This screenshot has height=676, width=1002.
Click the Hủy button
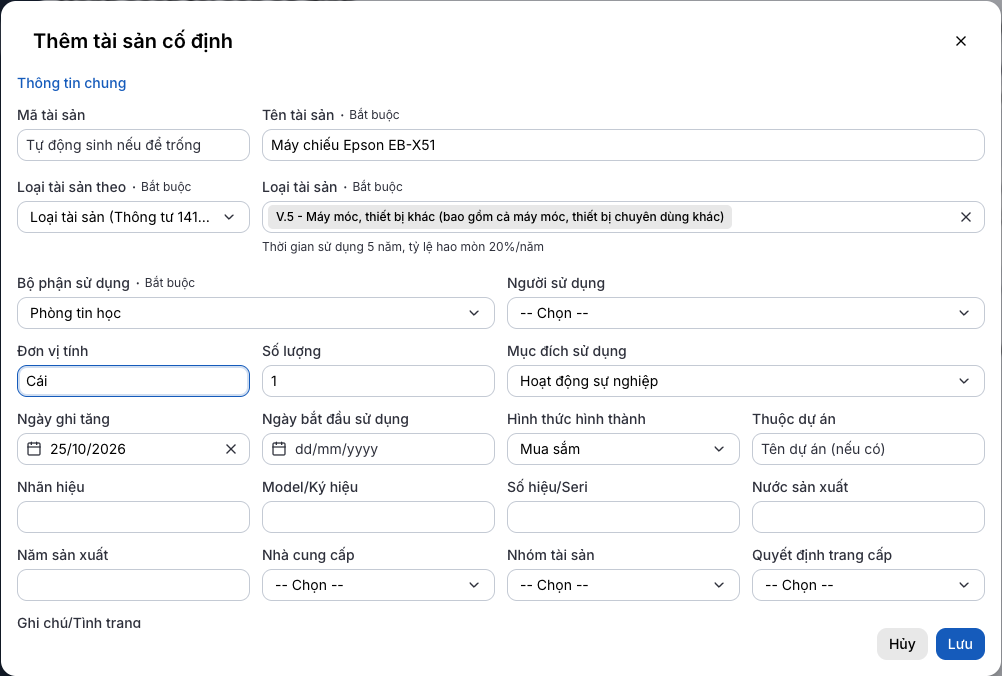click(x=902, y=644)
